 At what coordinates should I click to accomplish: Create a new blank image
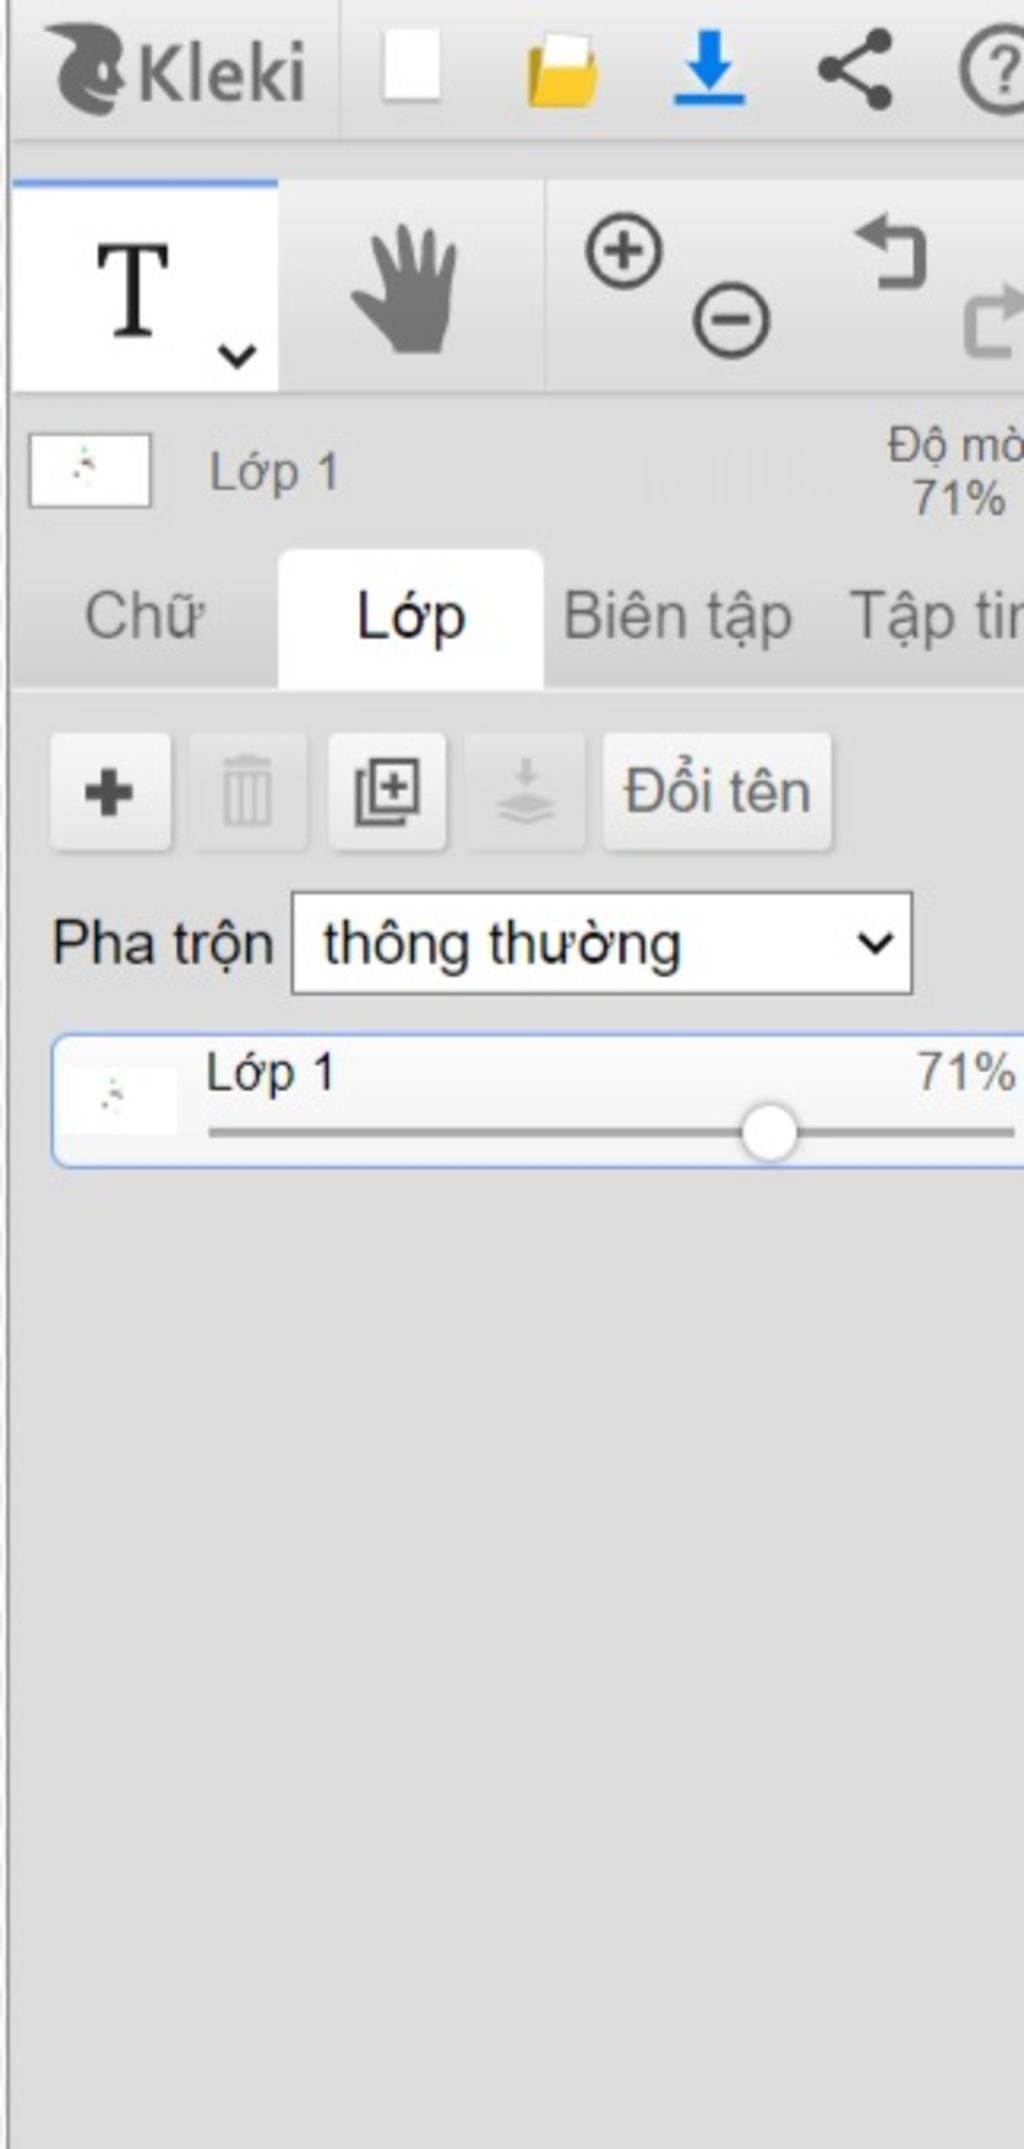tap(411, 66)
